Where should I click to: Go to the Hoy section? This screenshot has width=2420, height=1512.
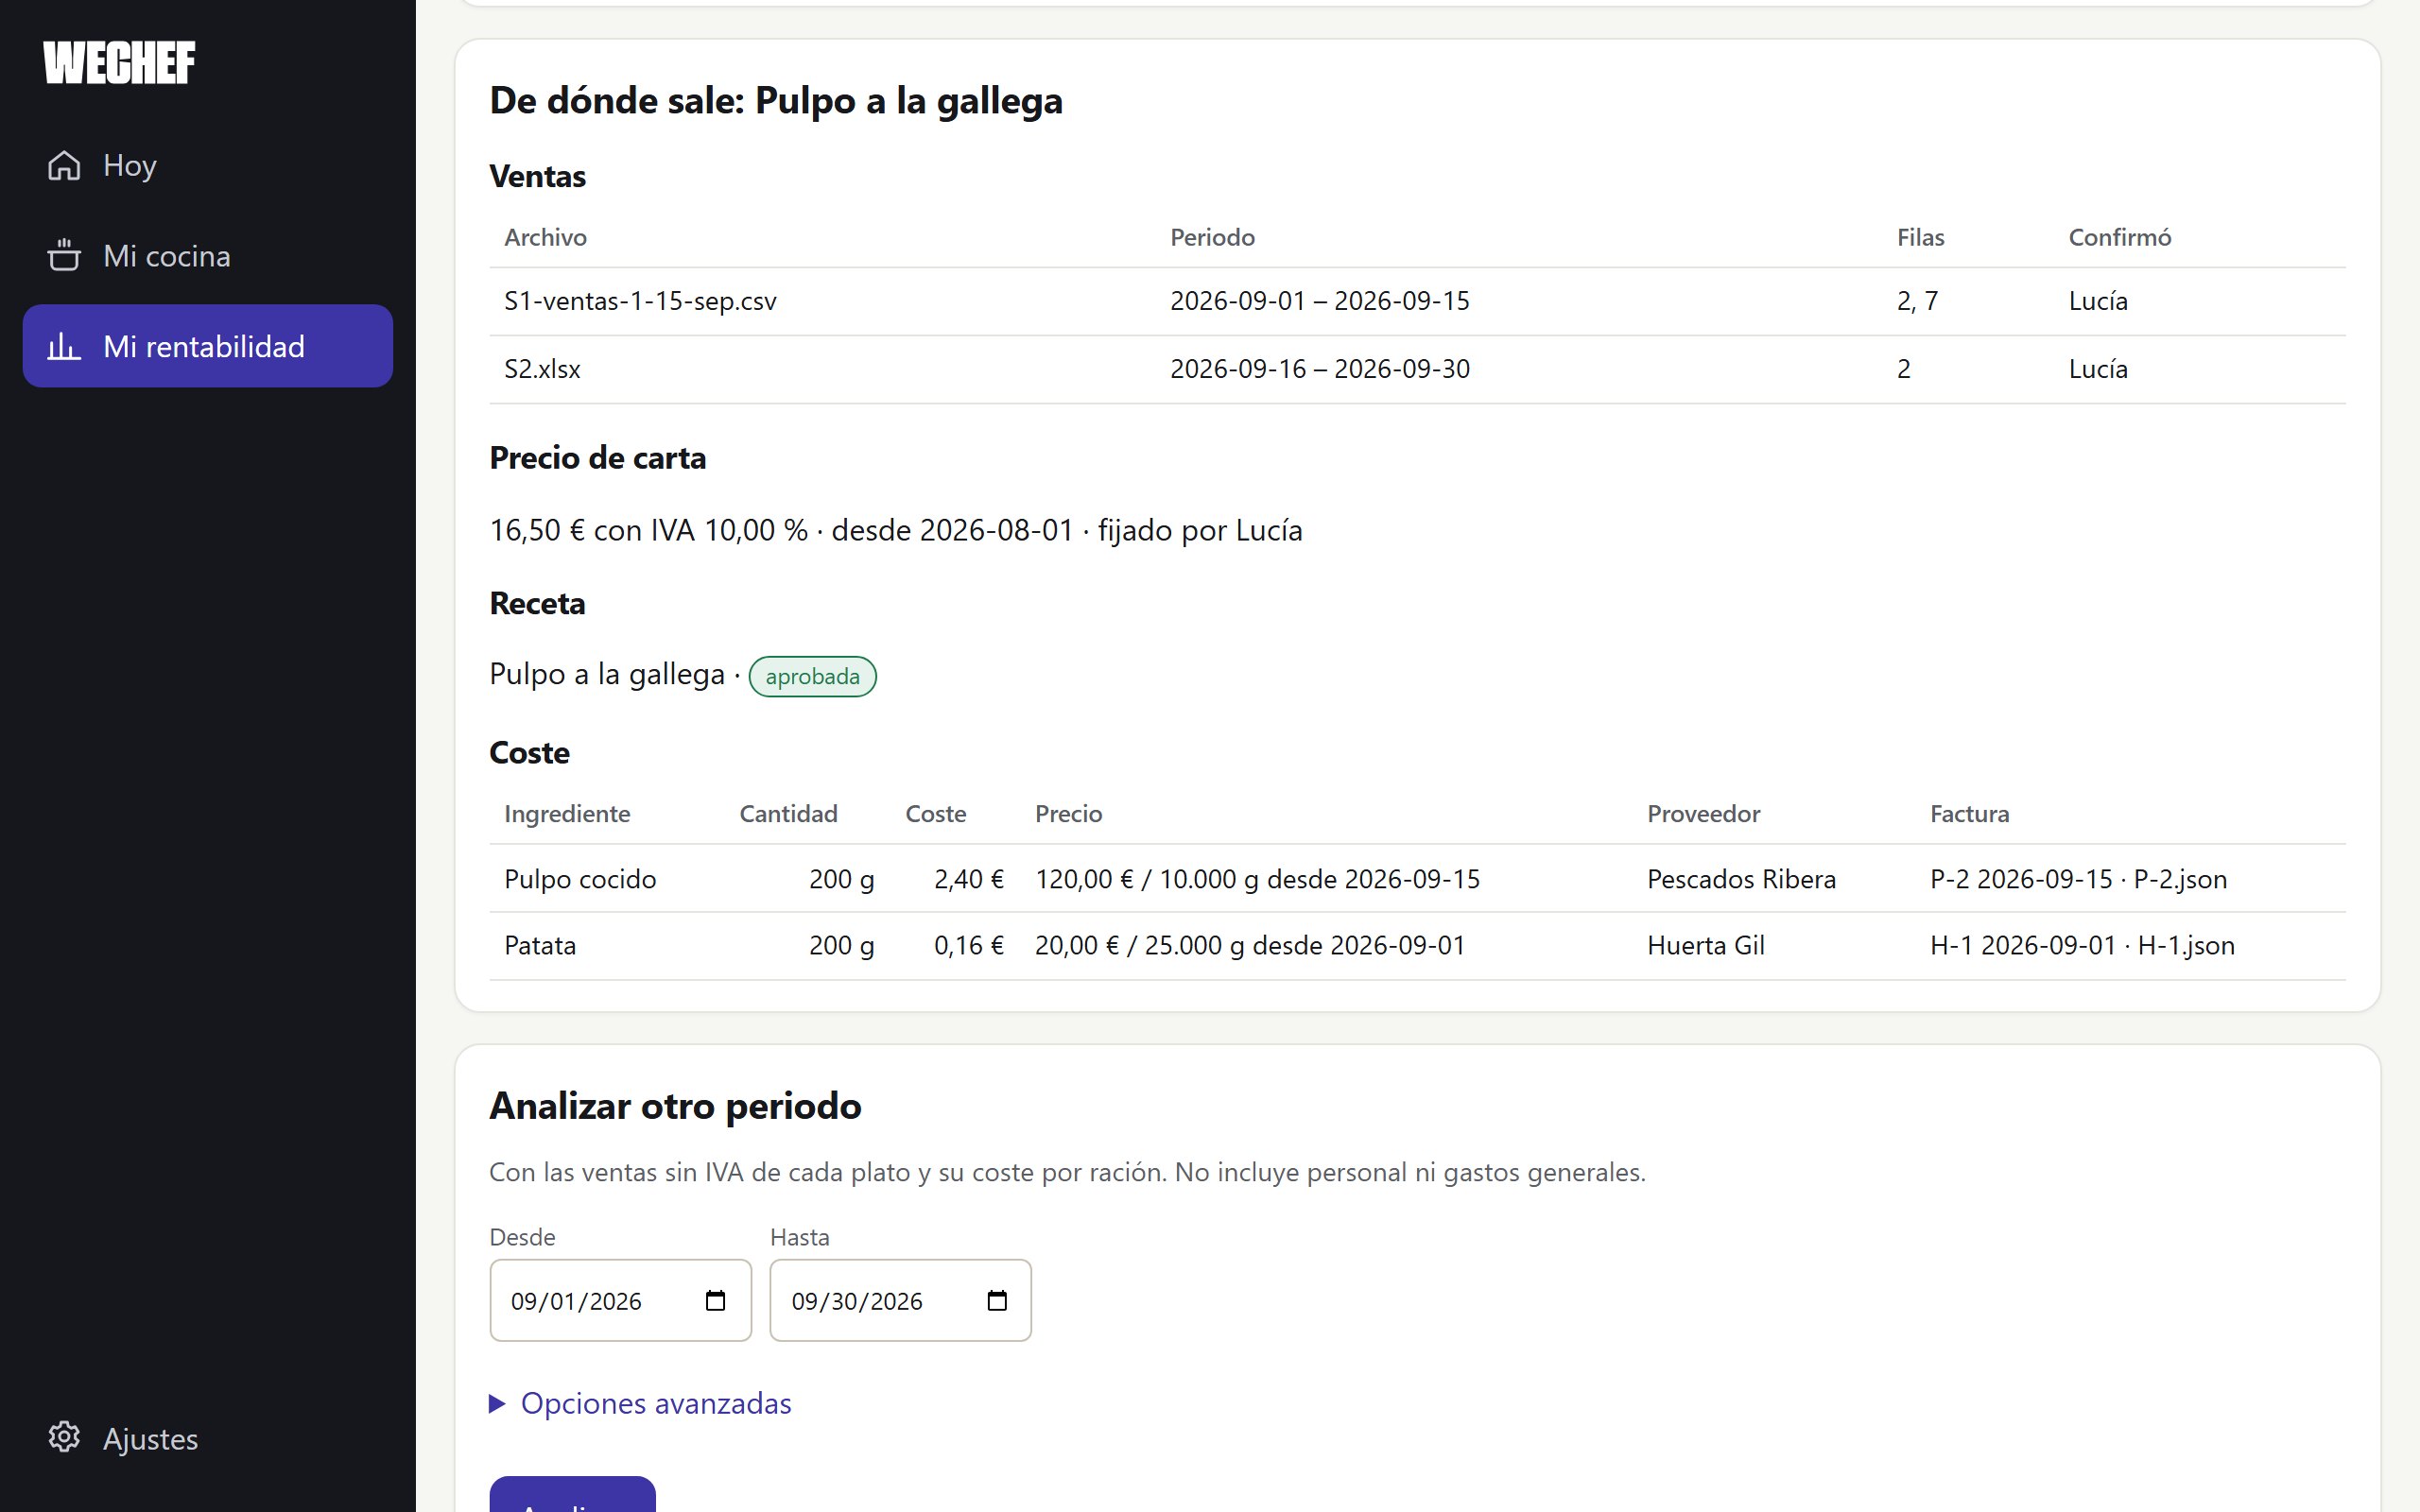pos(207,165)
